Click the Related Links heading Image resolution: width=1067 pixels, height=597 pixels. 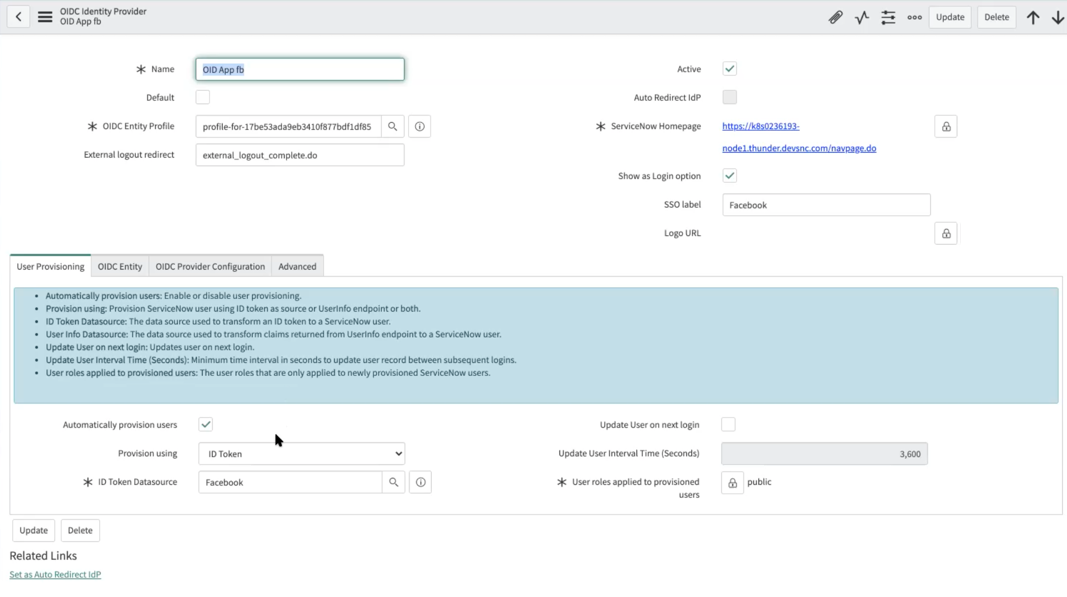43,555
